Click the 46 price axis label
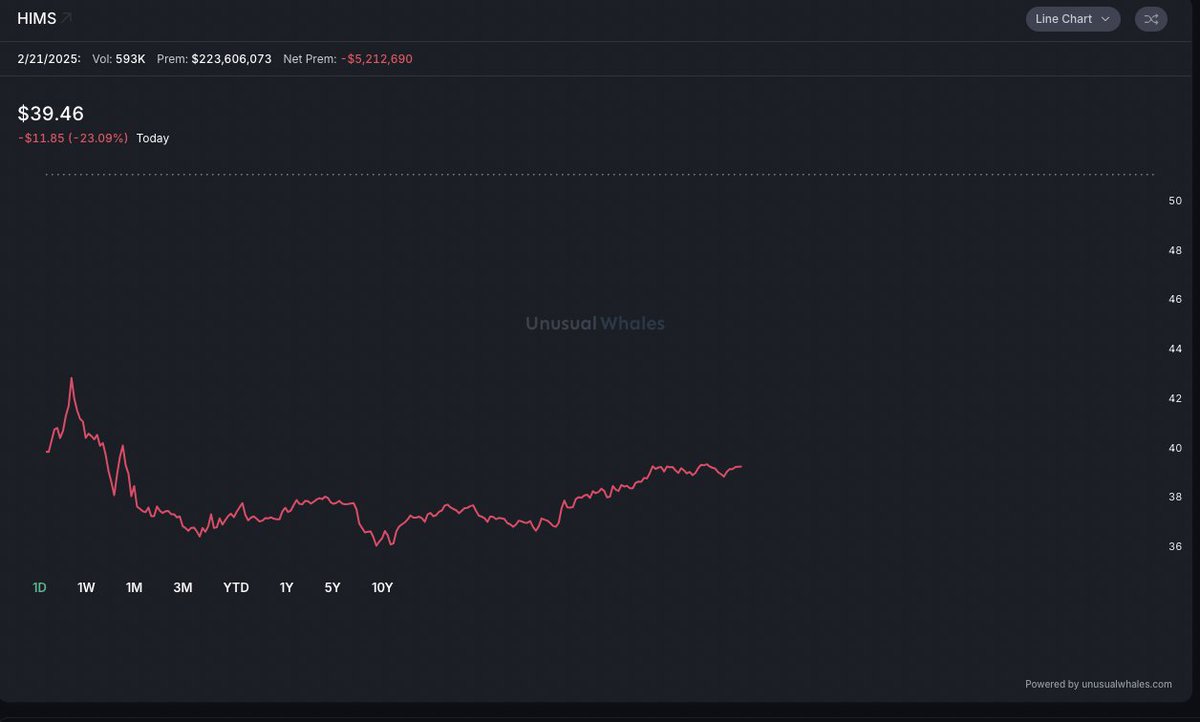The height and width of the screenshot is (722, 1200). pyautogui.click(x=1175, y=299)
